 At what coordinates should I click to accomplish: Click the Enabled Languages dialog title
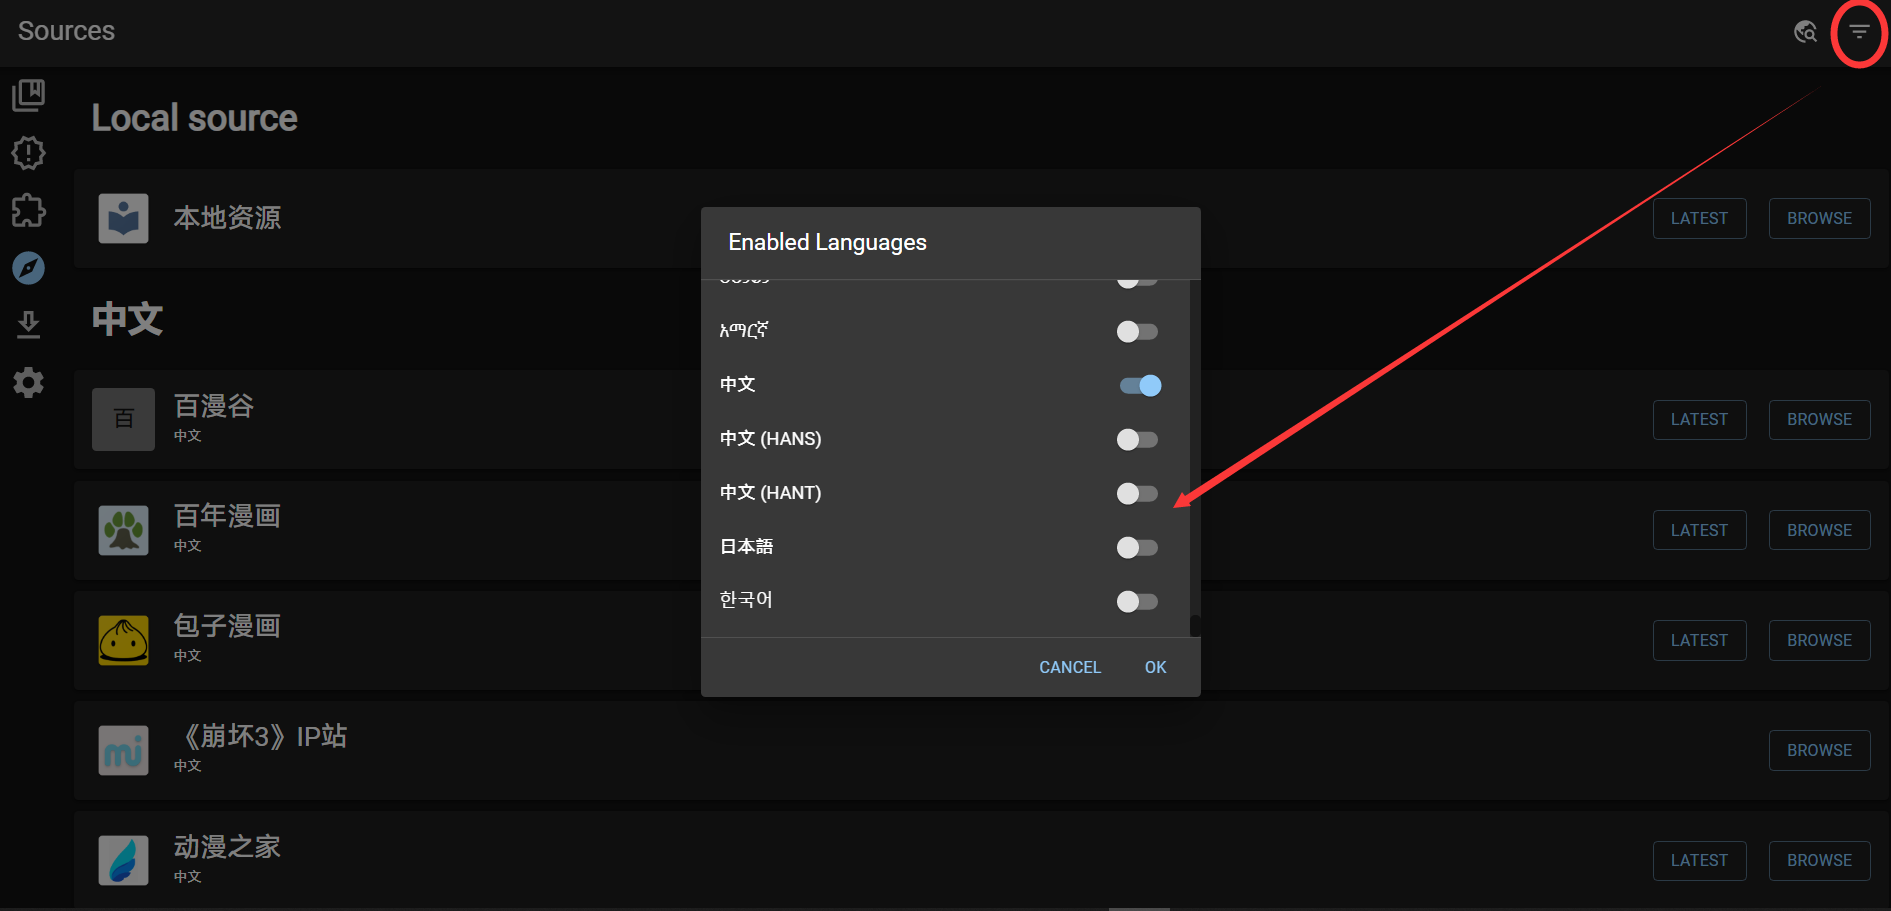pos(828,243)
